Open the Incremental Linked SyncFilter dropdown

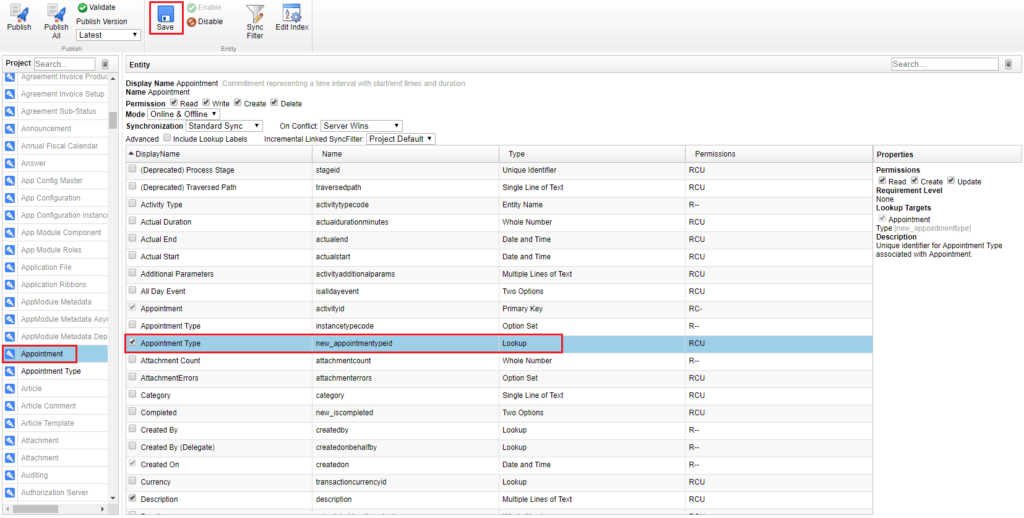401,139
